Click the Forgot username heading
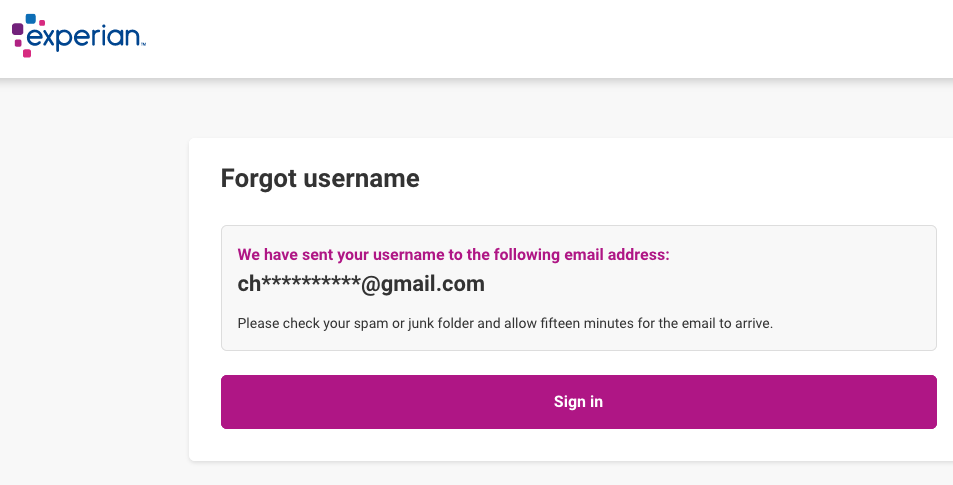Screen dimensions: 953x485 pos(320,179)
